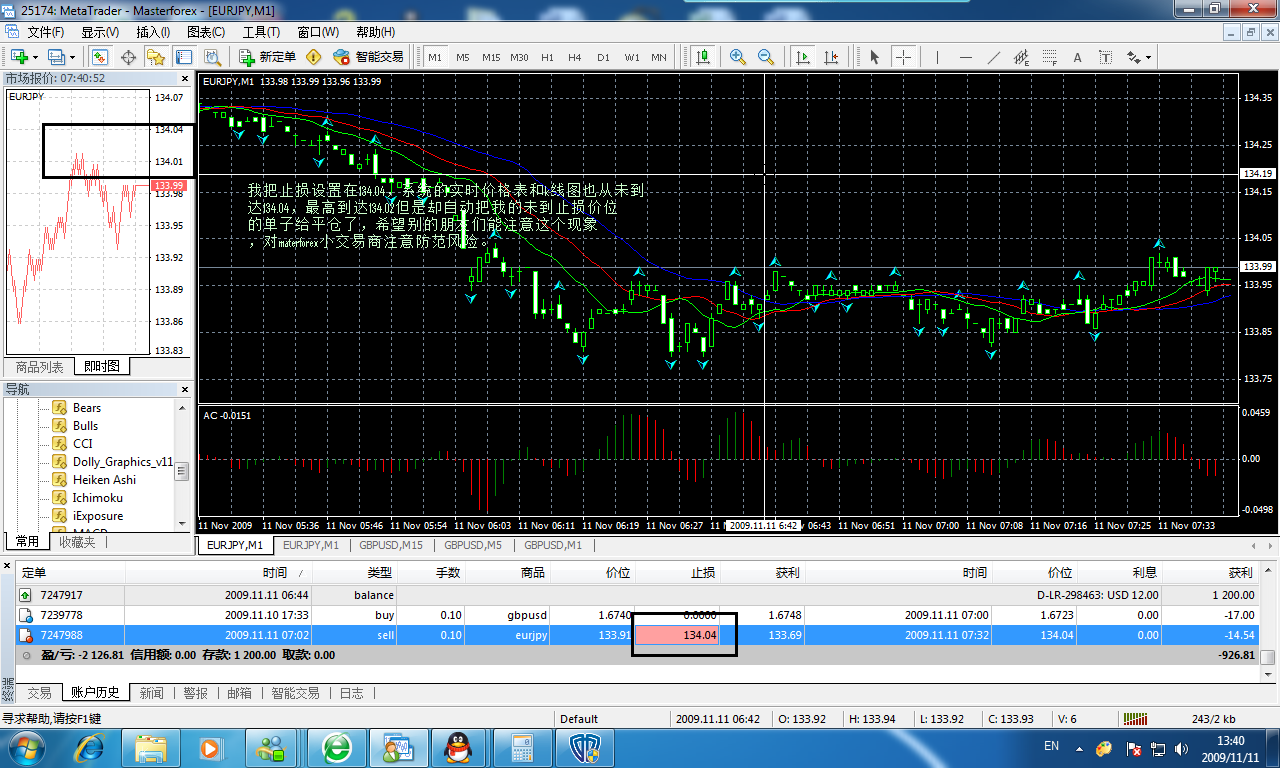
Task: Select the candlestick chart type icon
Action: (x=704, y=57)
